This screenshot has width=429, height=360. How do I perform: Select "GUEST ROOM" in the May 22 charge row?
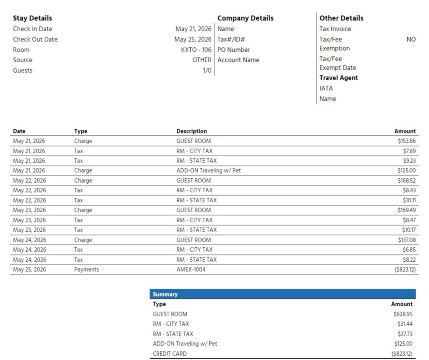(x=194, y=180)
